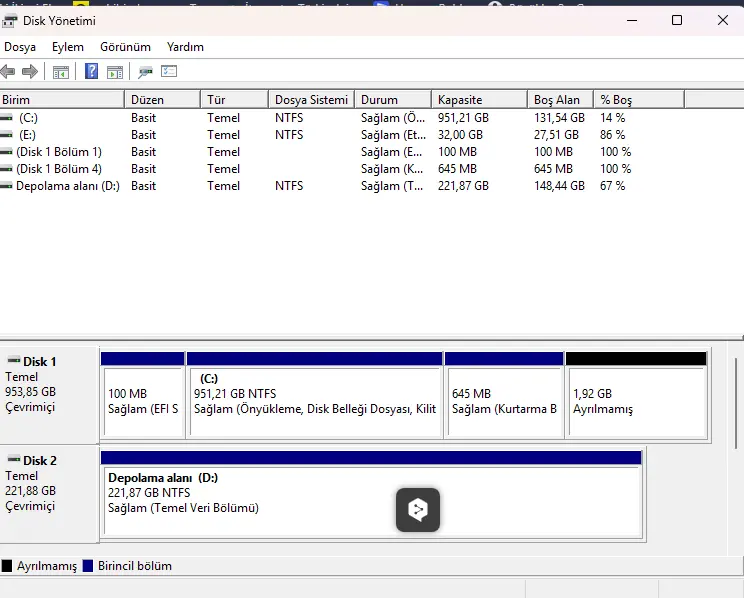Click the 221,87 GB capacity cell

[x=463, y=186]
